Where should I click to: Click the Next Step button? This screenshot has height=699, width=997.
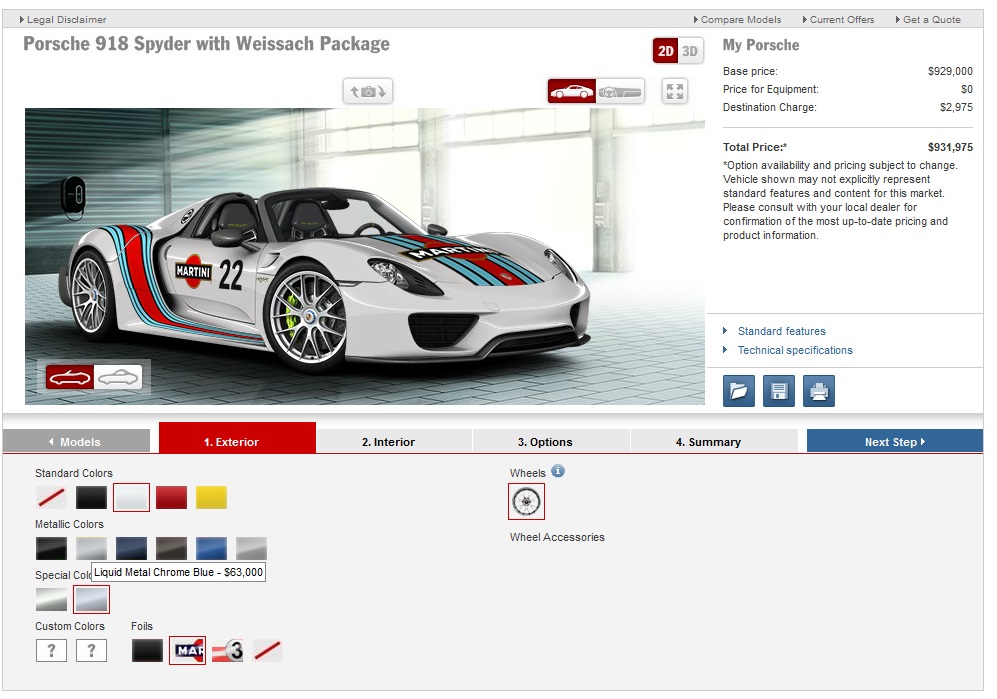[x=894, y=442]
